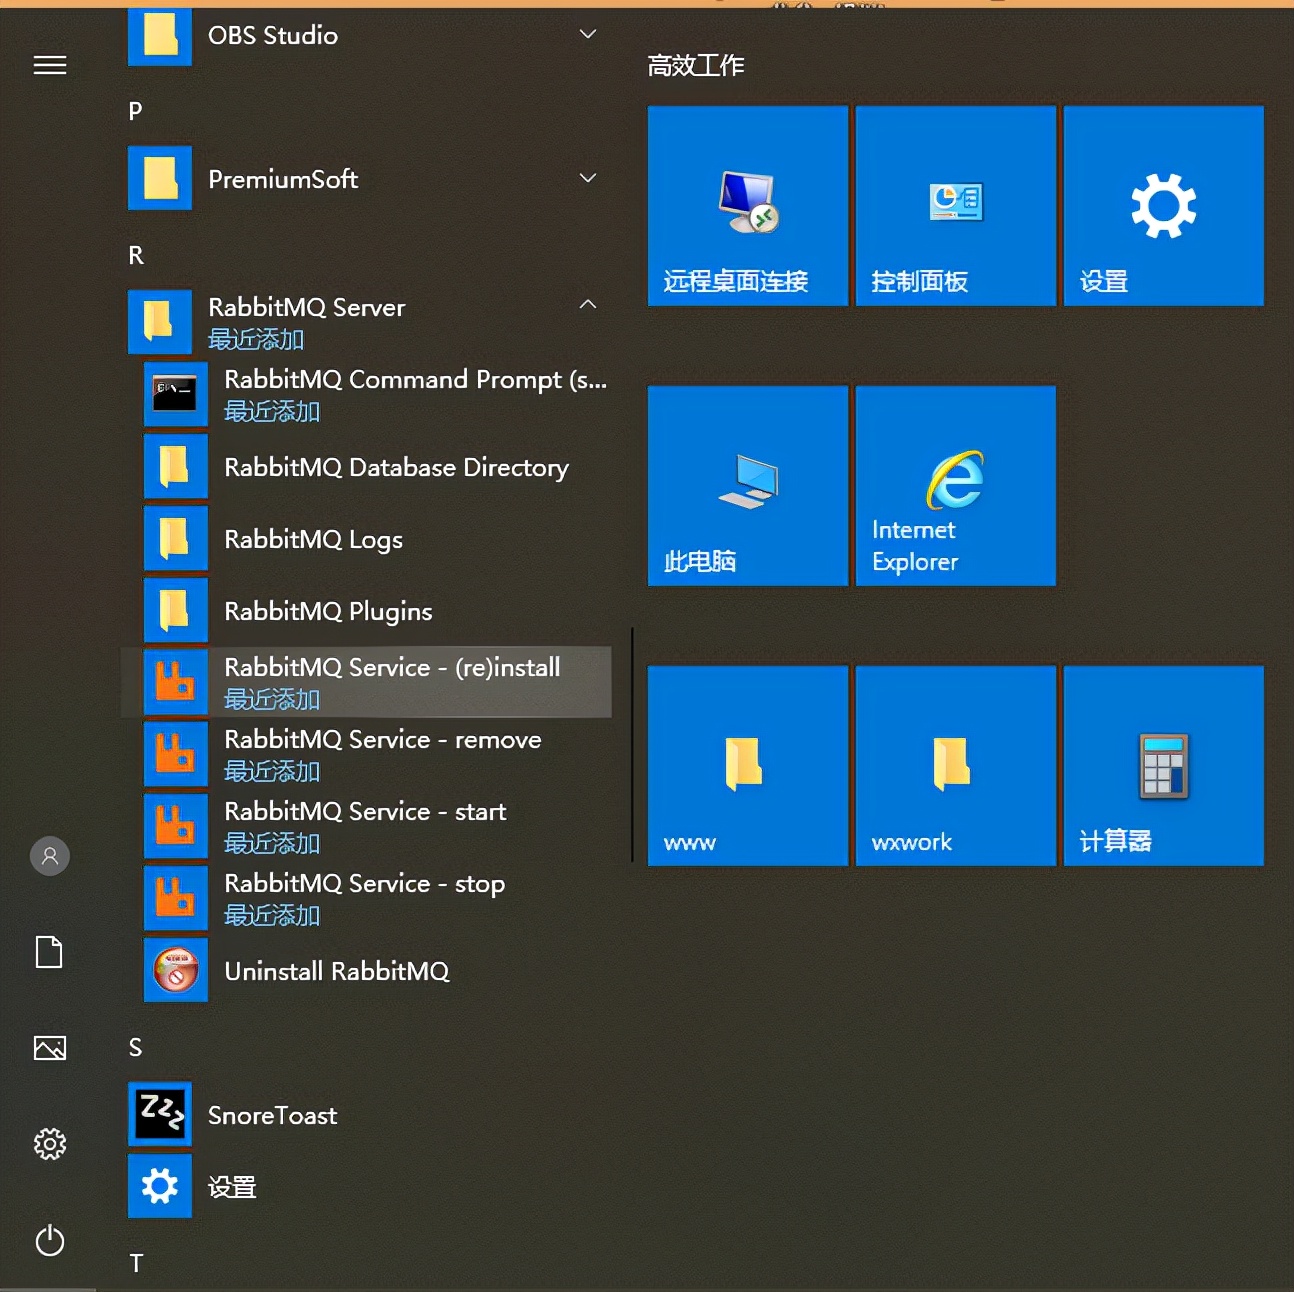Click the RabbitMQ Service start rabbit icon
Image resolution: width=1294 pixels, height=1292 pixels.
coord(176,826)
